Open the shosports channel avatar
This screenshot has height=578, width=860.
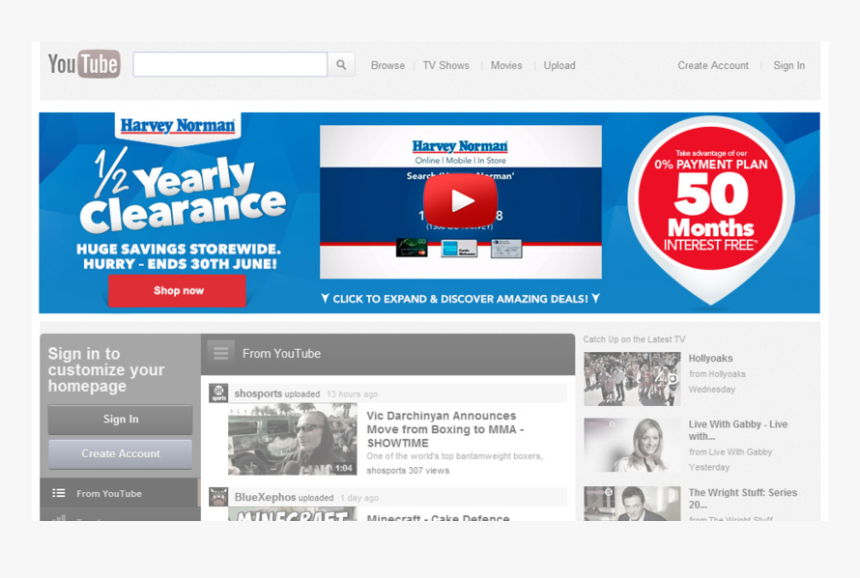pos(218,393)
